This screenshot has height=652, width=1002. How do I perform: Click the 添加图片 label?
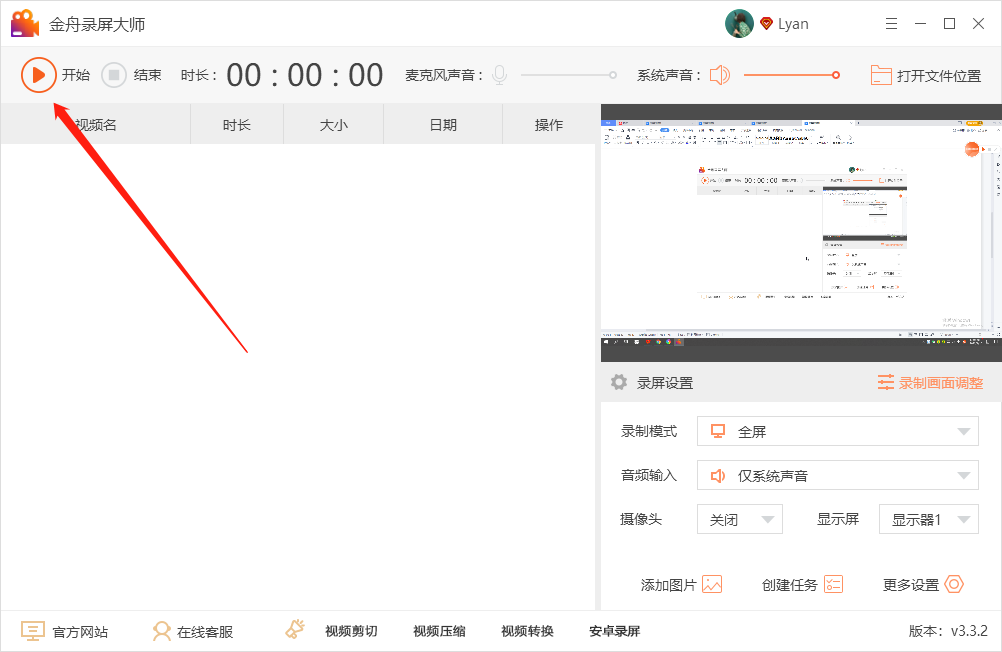(668, 585)
